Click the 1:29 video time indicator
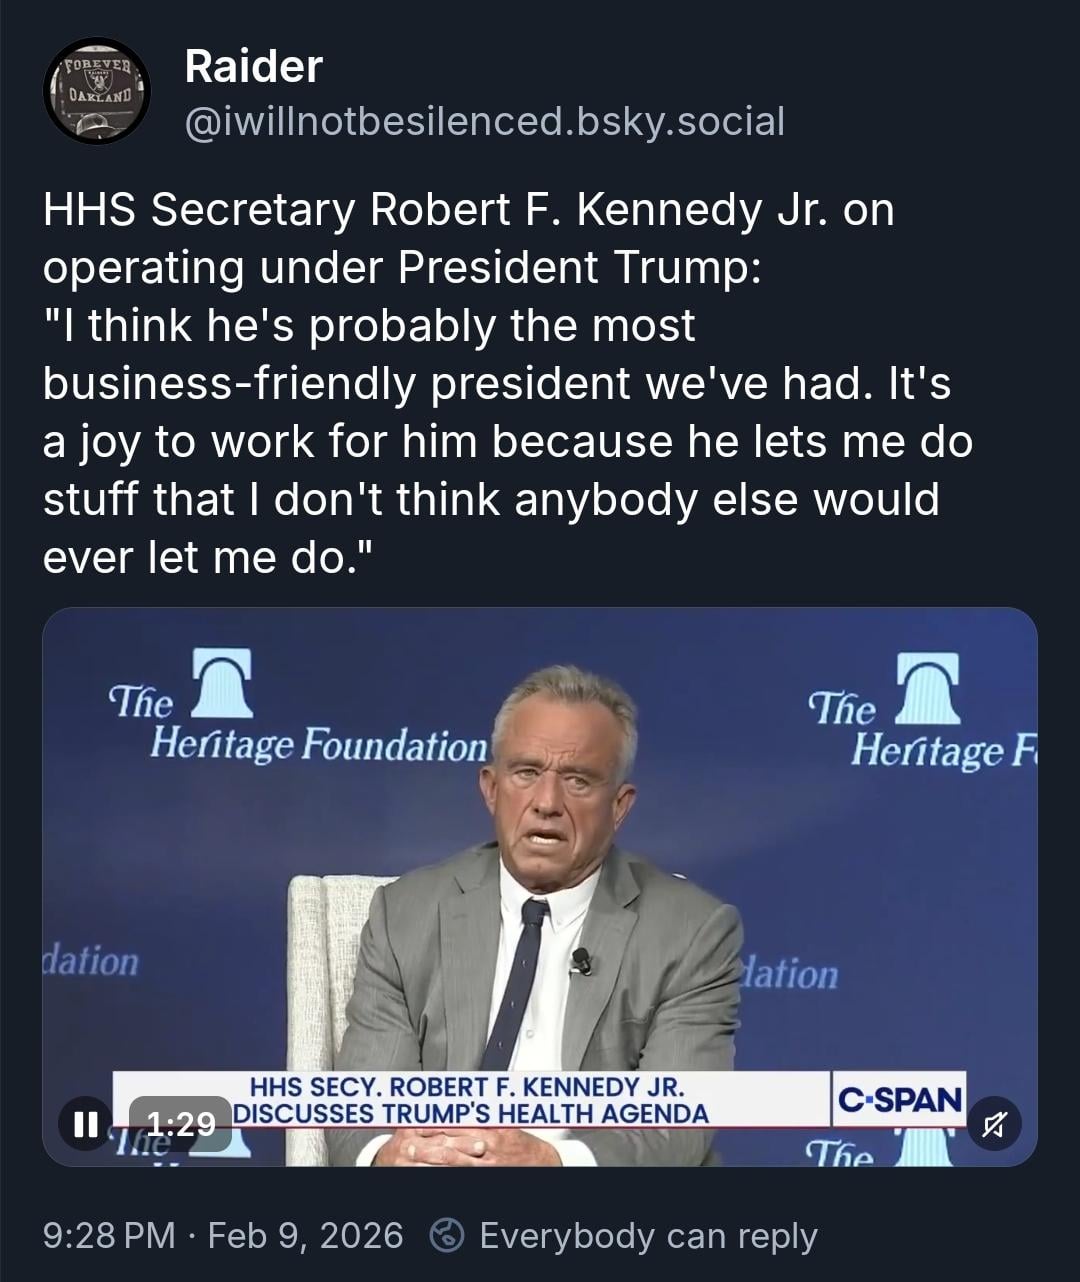This screenshot has height=1282, width=1080. (x=181, y=1124)
